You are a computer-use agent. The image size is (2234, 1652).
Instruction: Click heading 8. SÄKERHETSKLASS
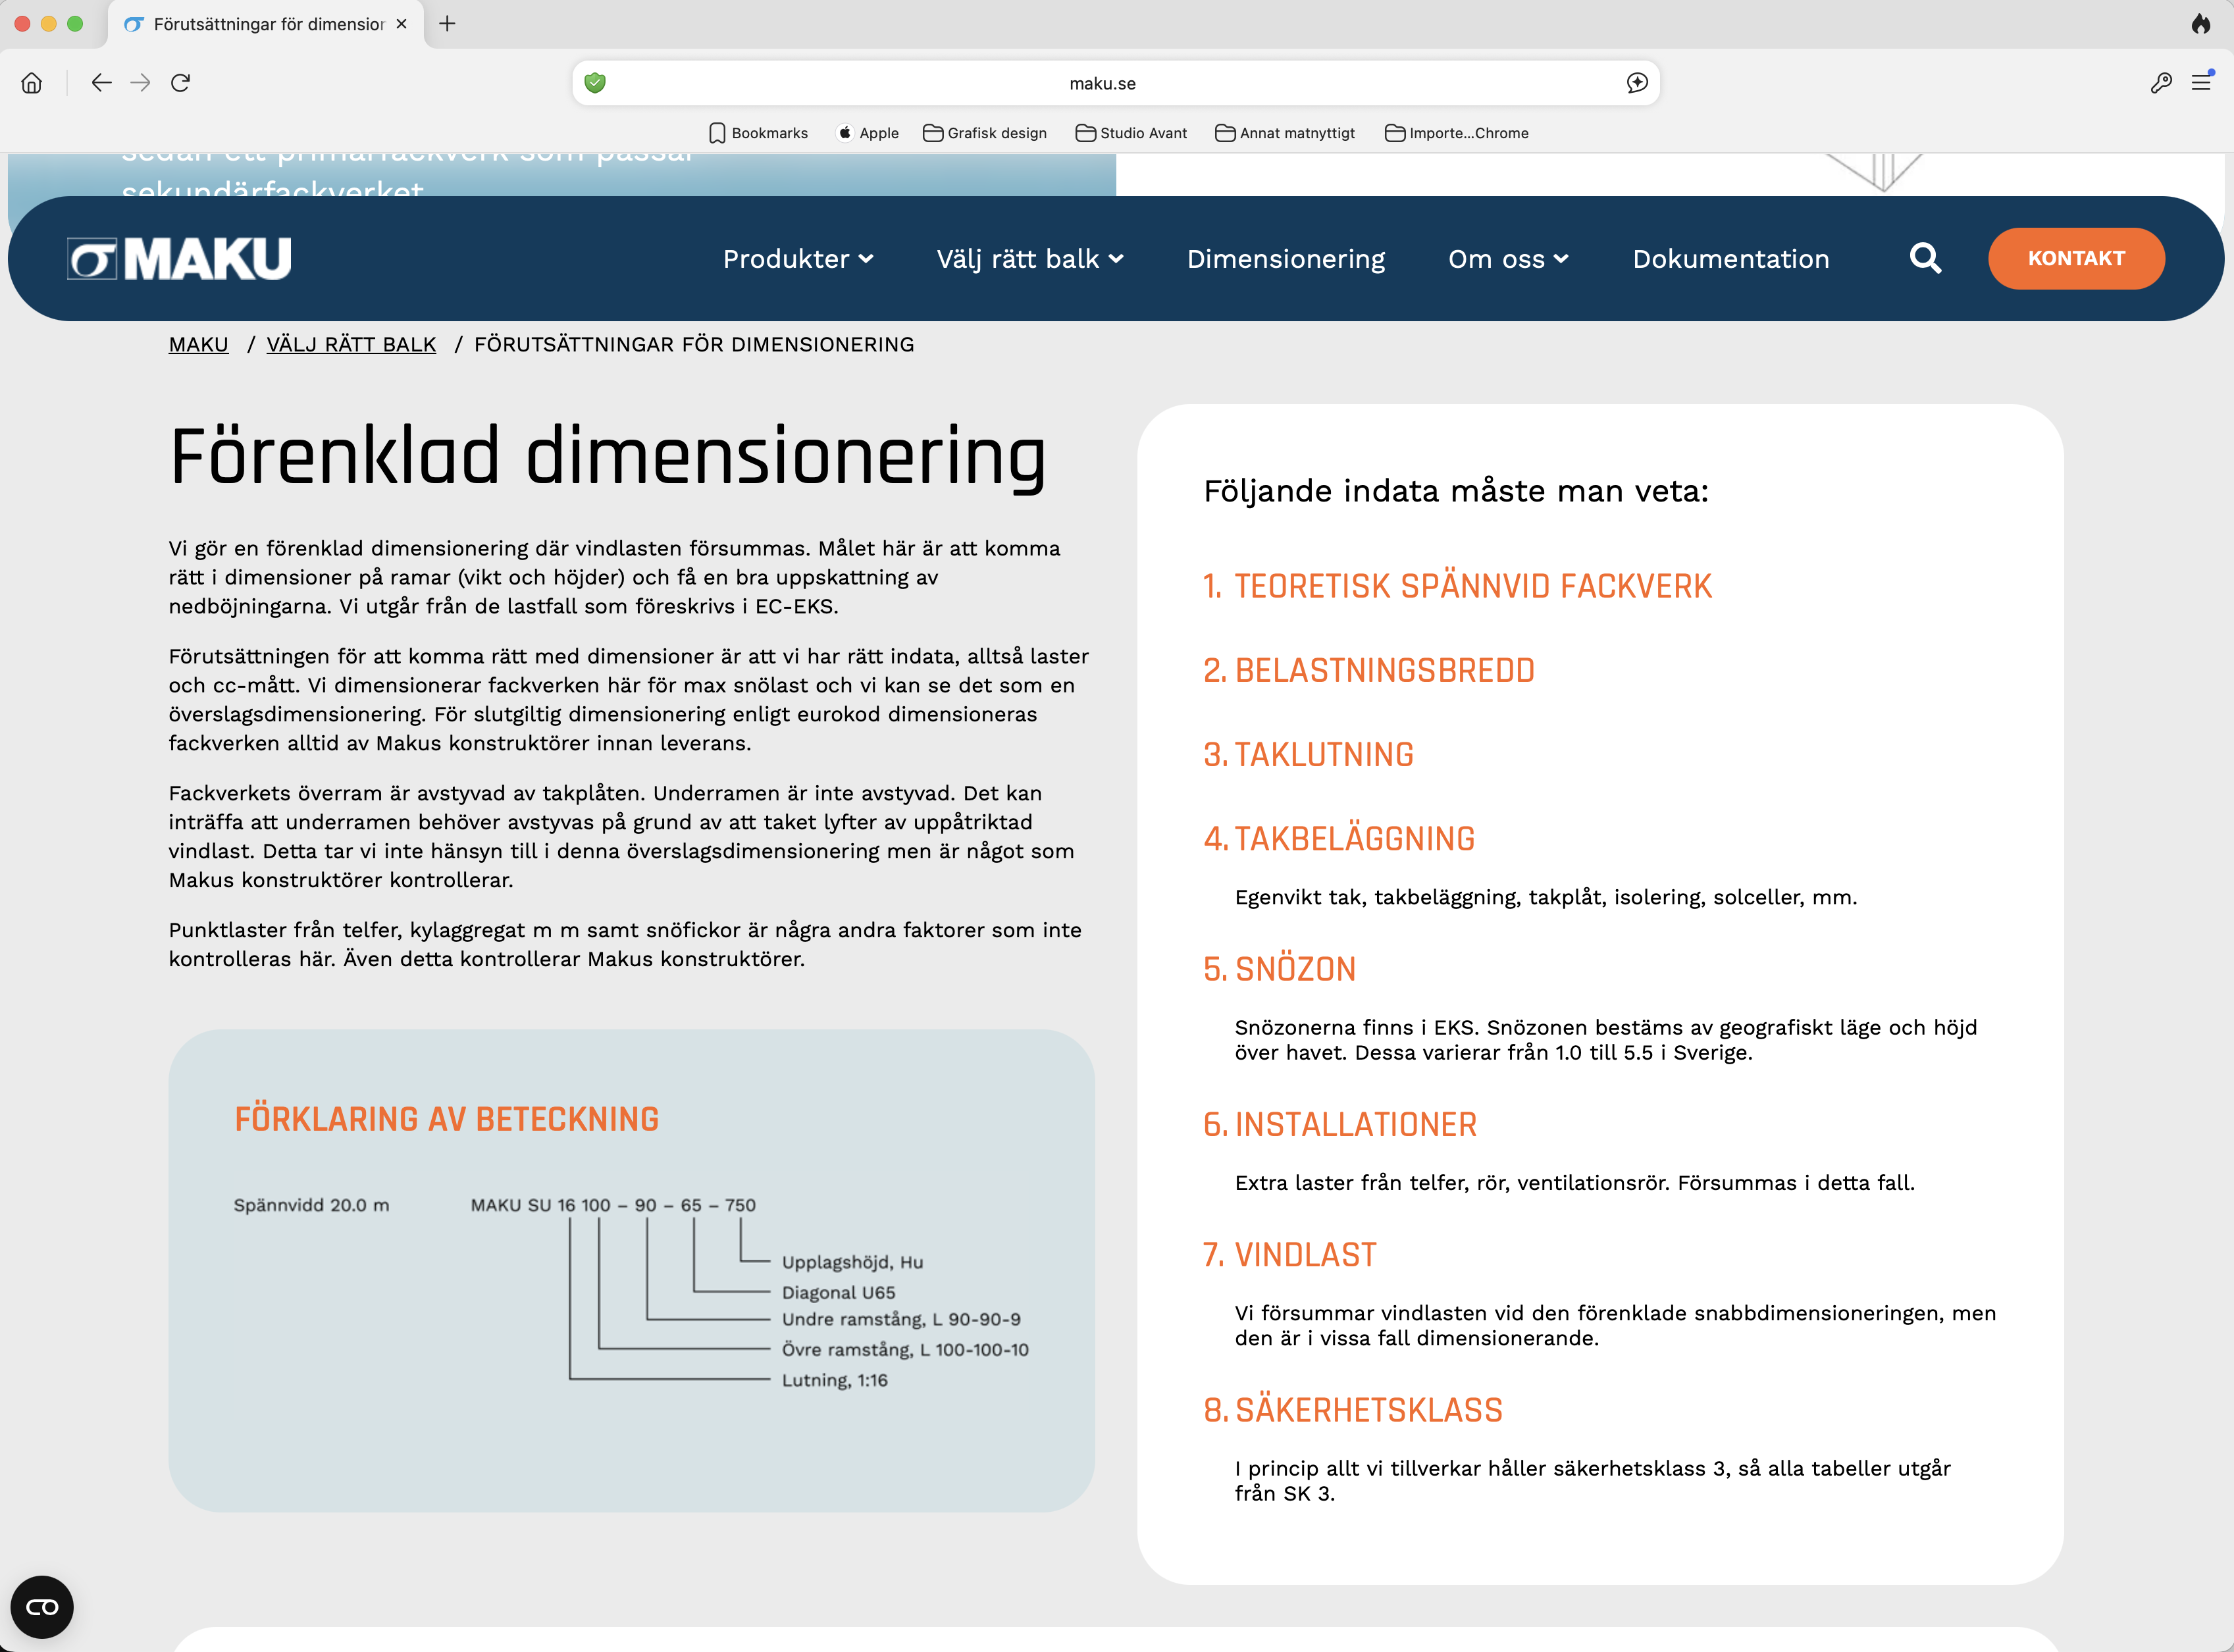click(x=1353, y=1410)
